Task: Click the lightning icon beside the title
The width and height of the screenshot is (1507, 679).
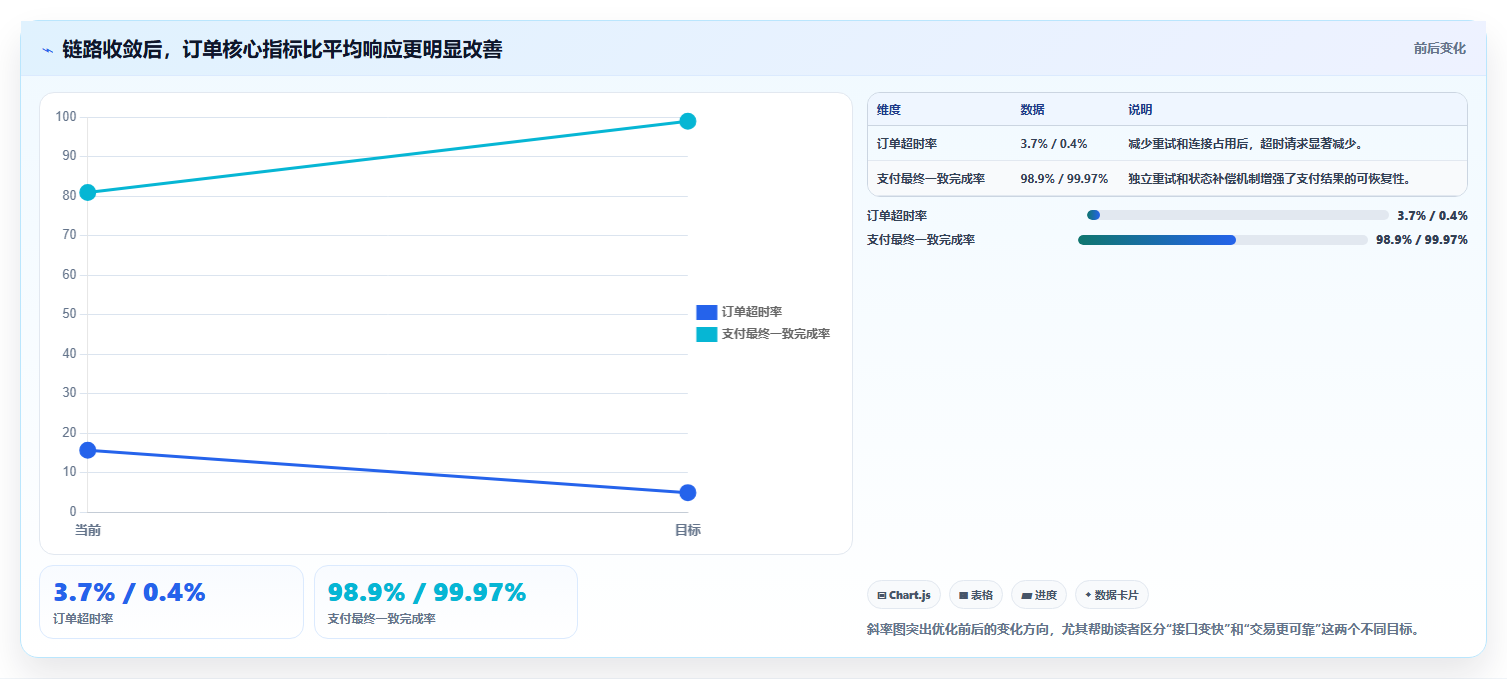Action: coord(47,50)
